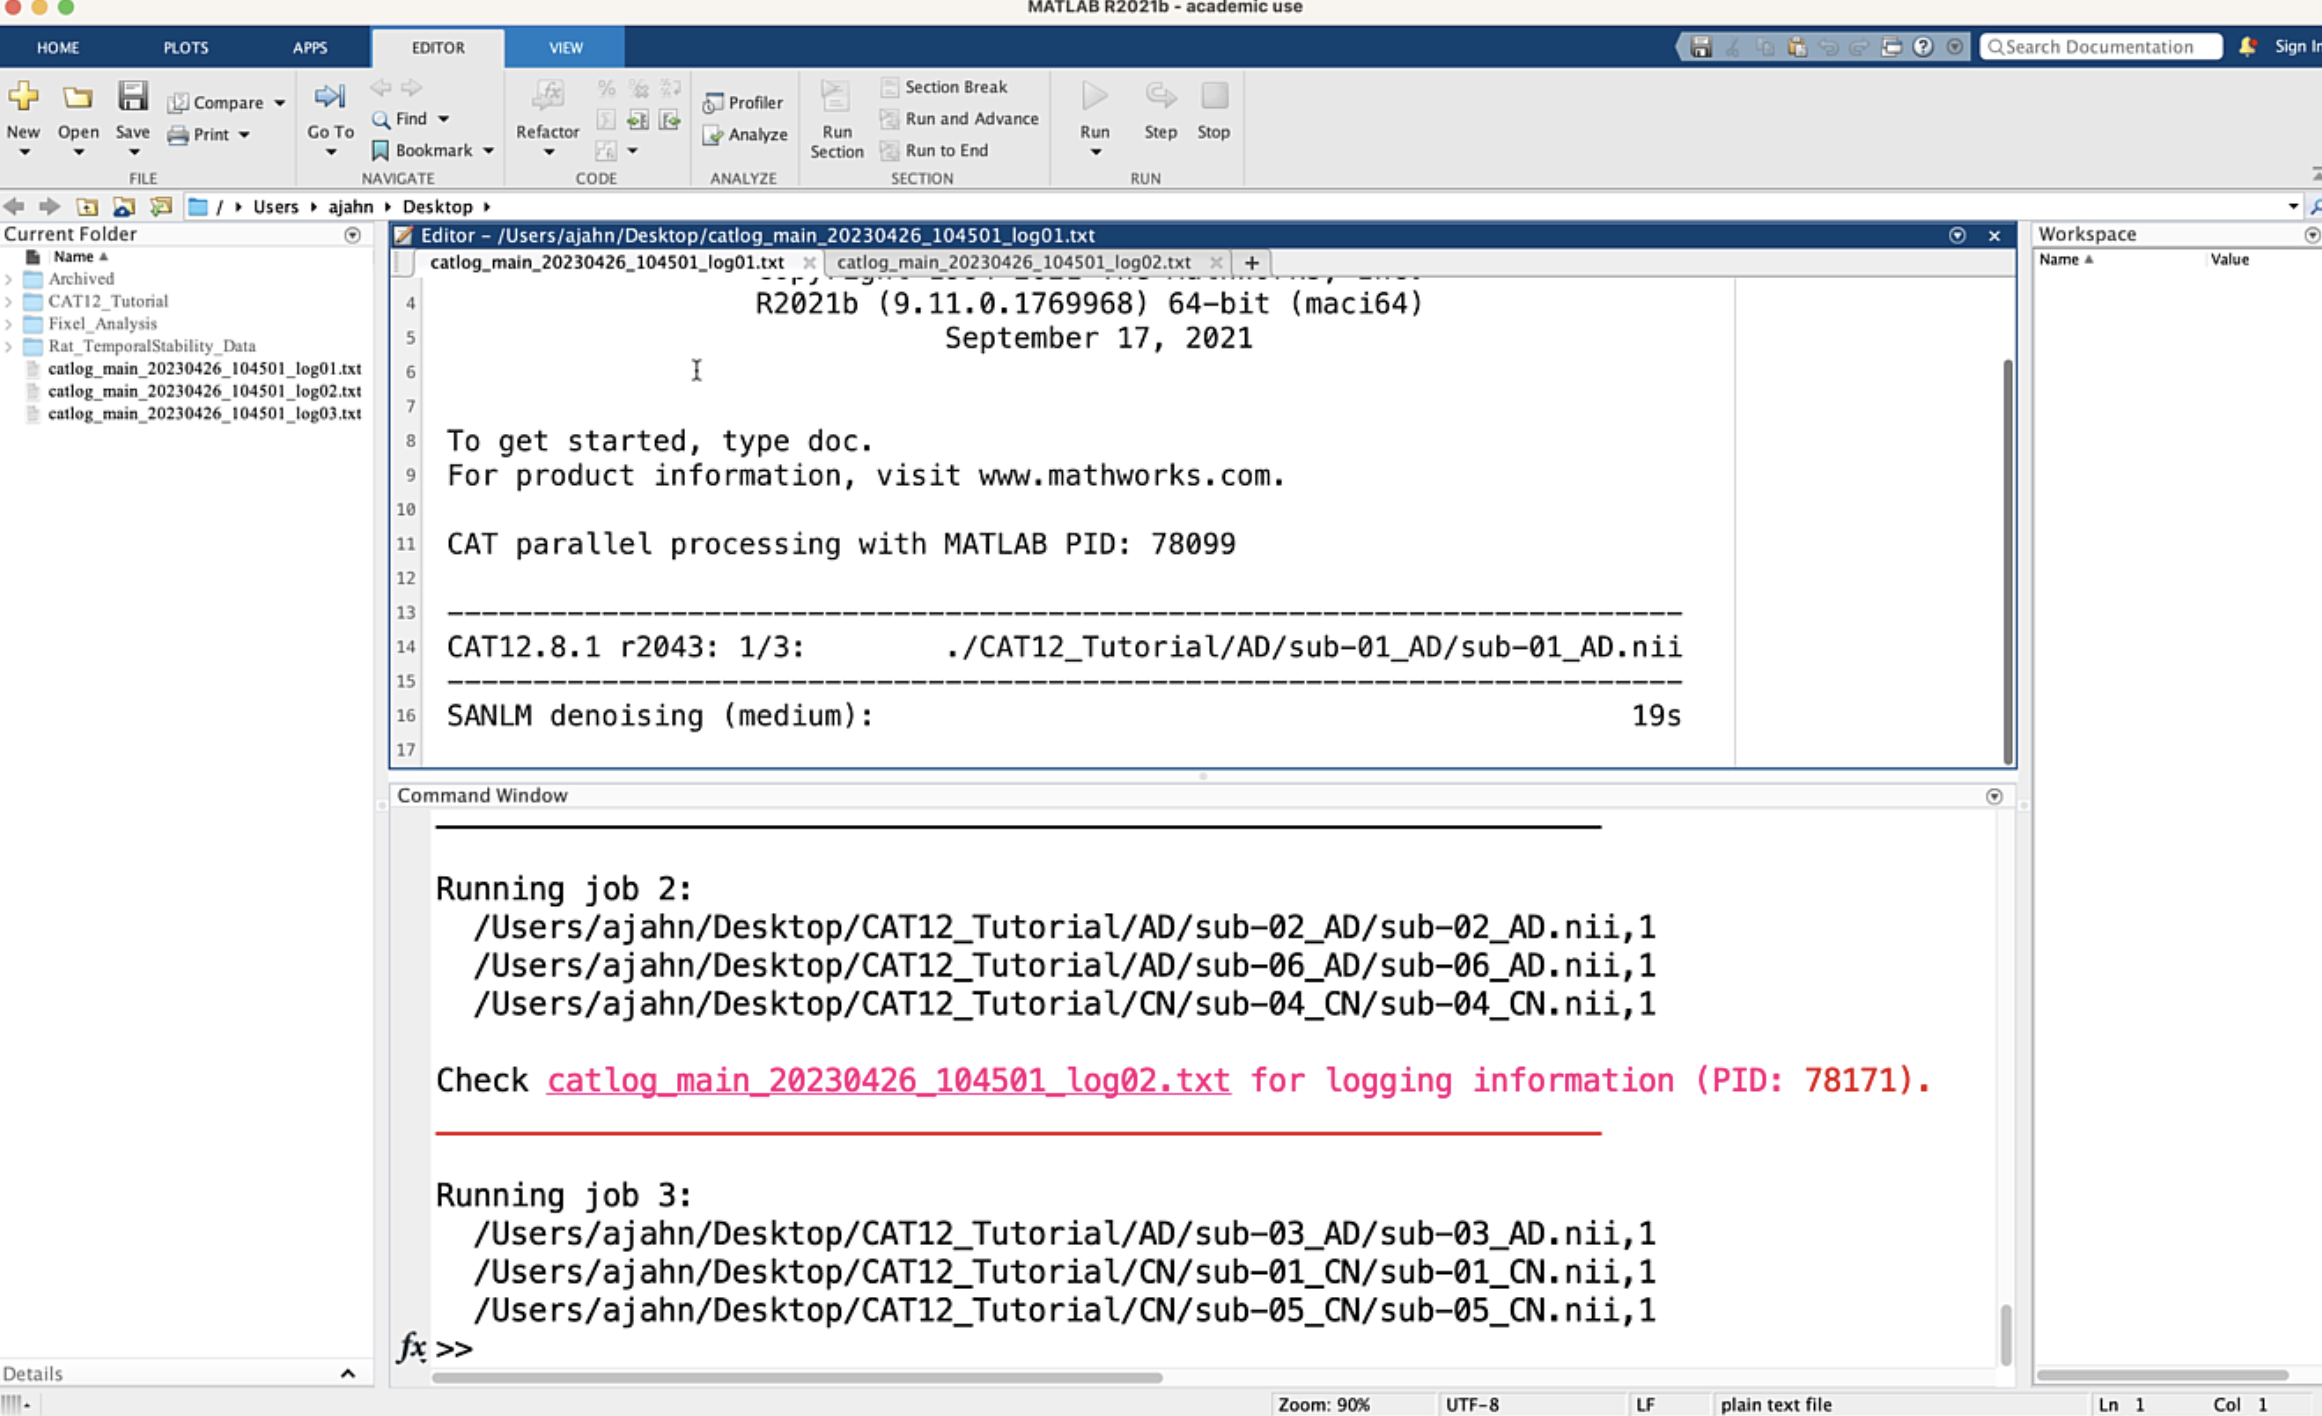This screenshot has width=2322, height=1416.
Task: Select catlog_main_20230426_104501_log03.txt file
Action: [204, 413]
